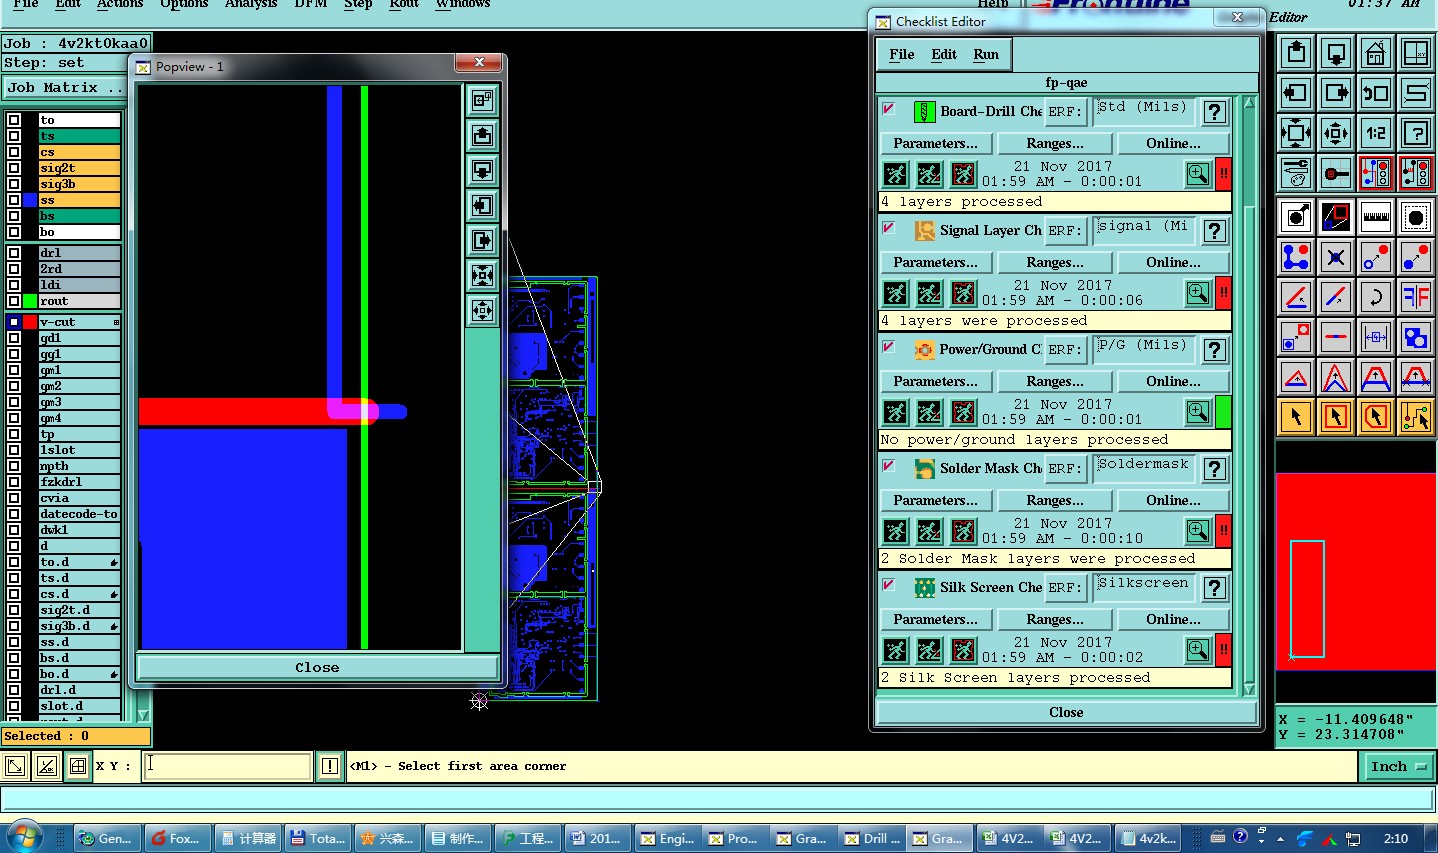Click the Close button in Checklist Editor
1438x853 pixels.
(x=1066, y=712)
